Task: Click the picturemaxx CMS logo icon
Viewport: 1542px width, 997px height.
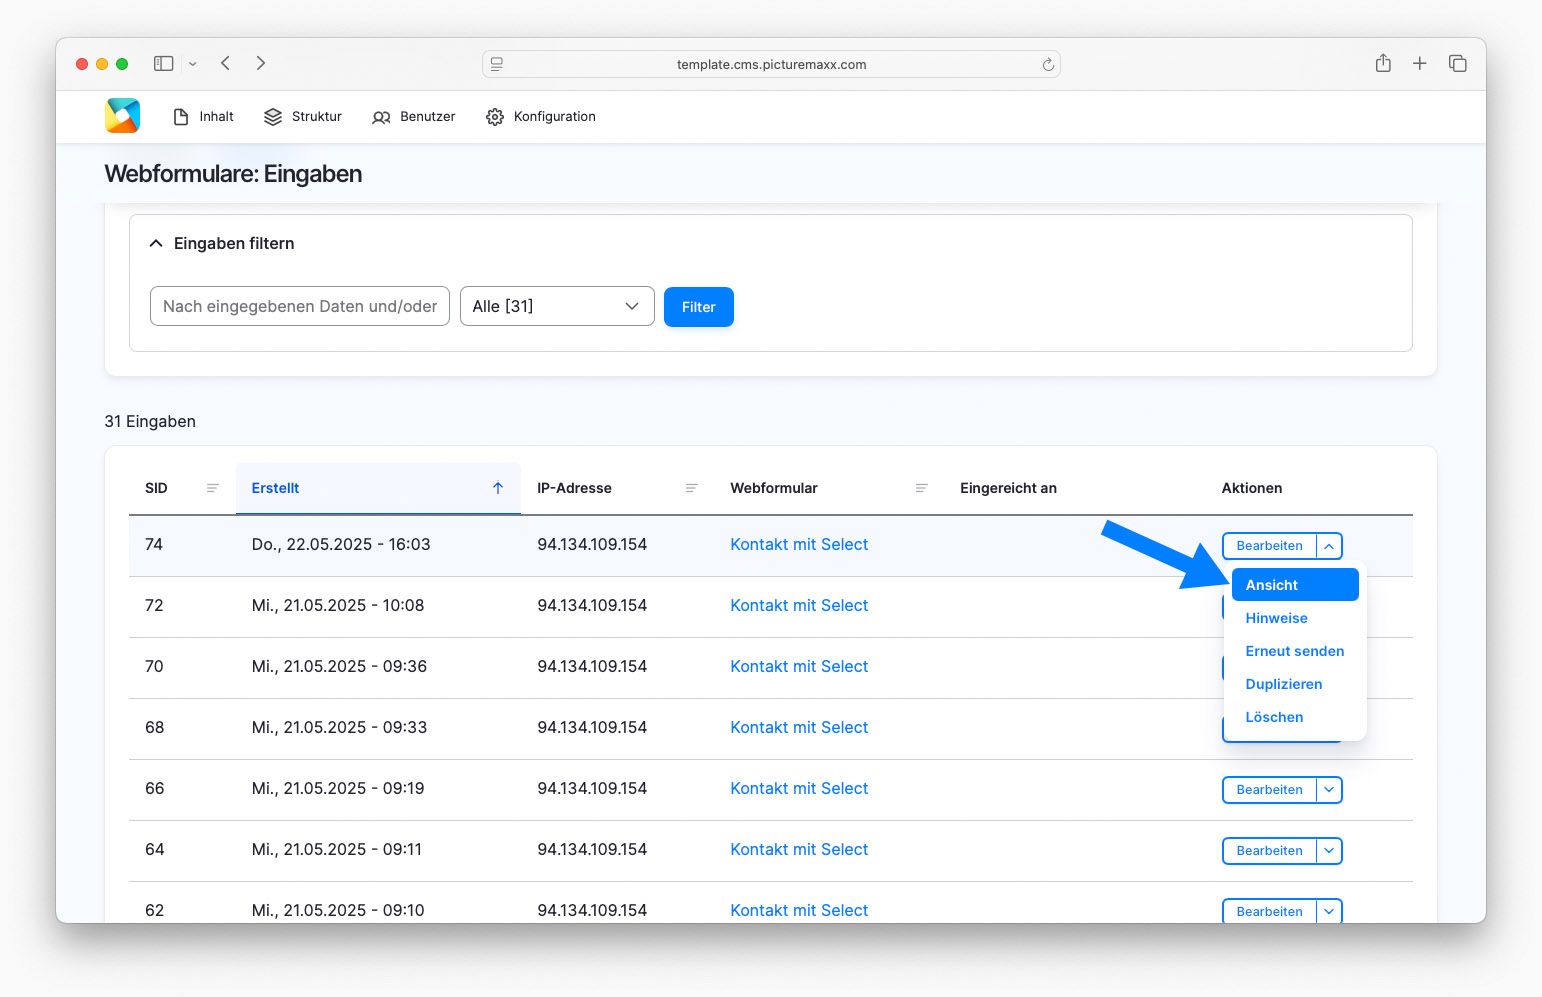Action: (122, 116)
